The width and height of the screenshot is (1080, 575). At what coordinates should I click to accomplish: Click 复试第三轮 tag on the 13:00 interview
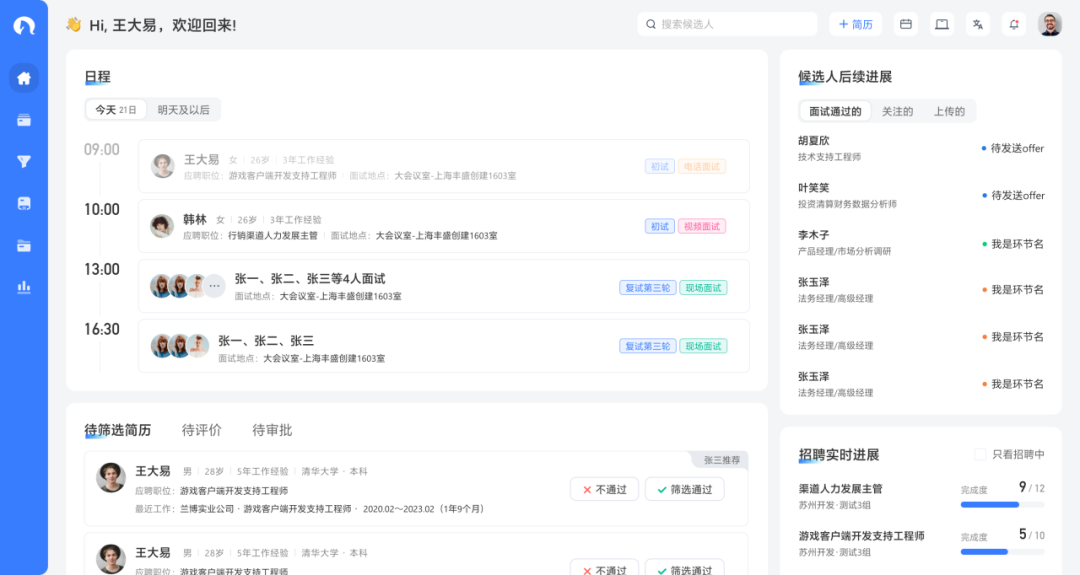(647, 288)
